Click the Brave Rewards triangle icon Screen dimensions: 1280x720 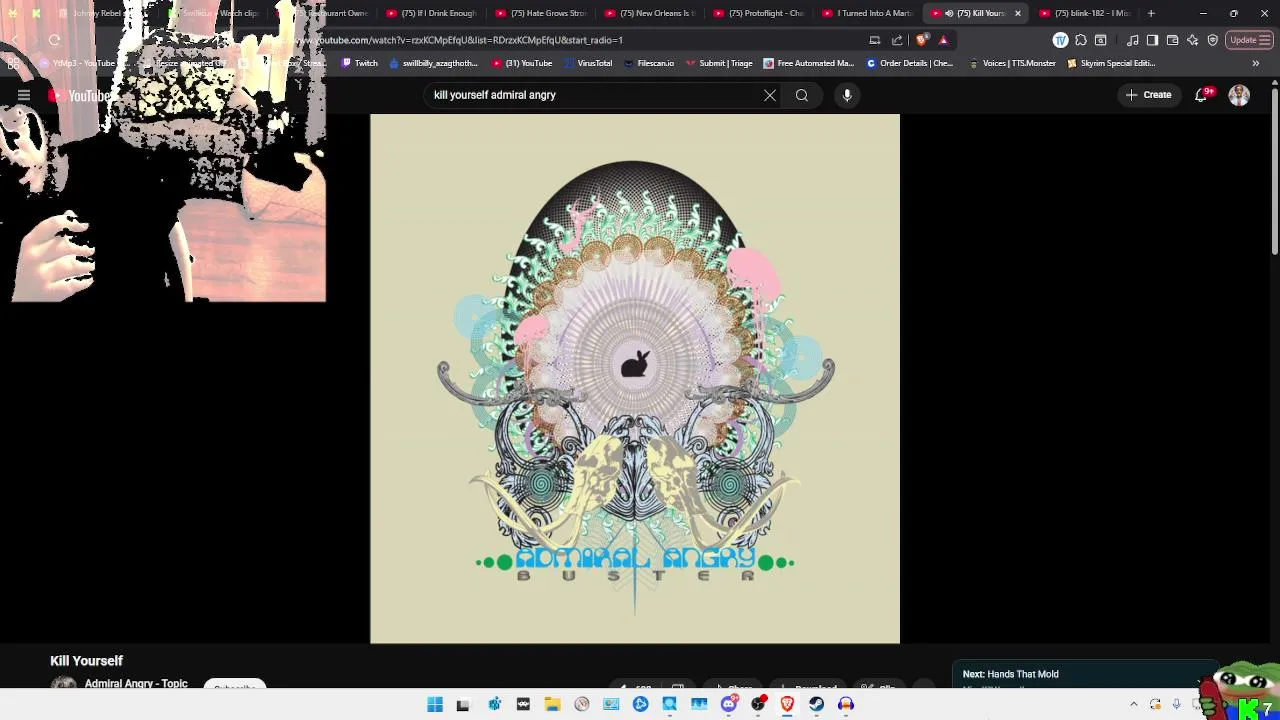click(x=943, y=40)
